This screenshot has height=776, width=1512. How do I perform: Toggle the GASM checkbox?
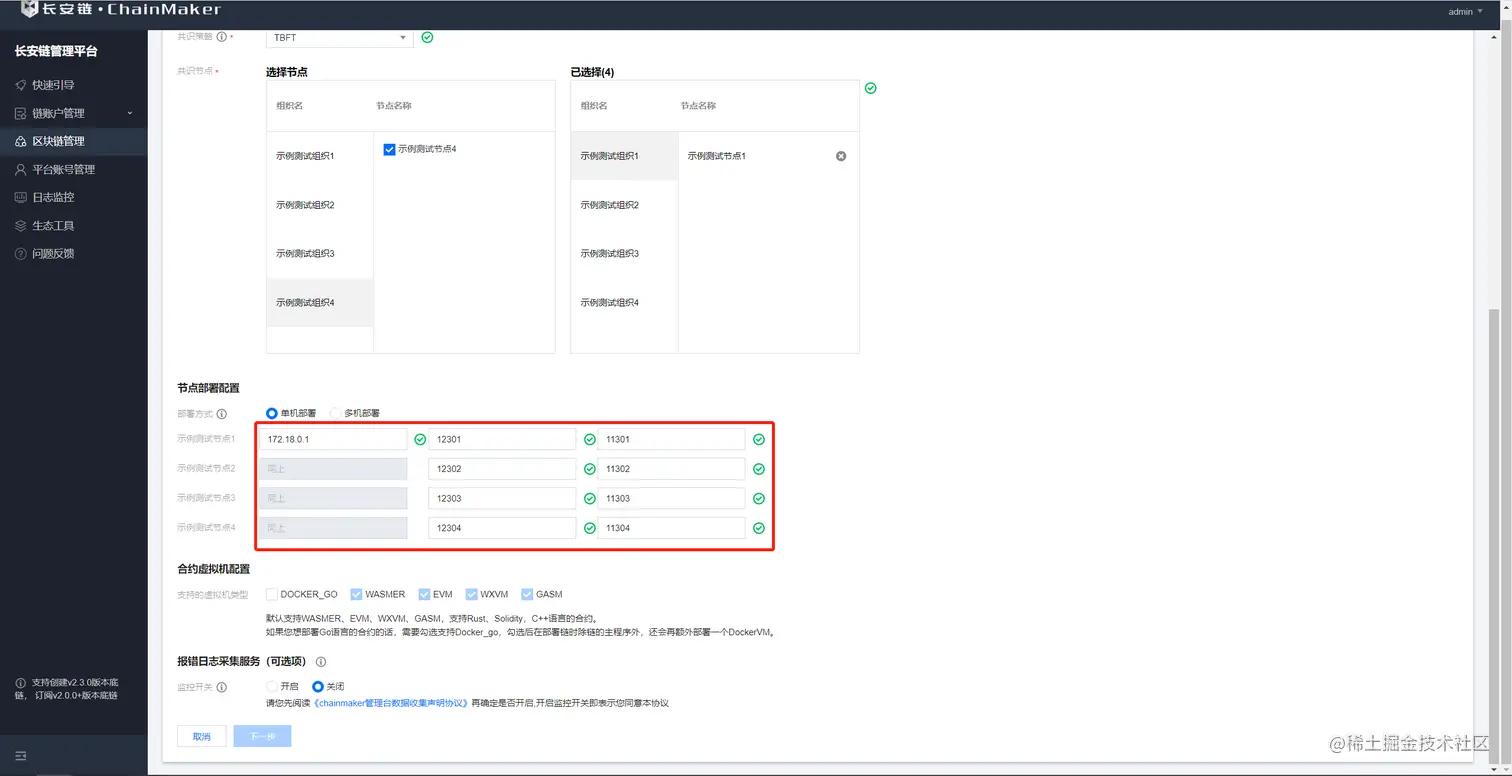pyautogui.click(x=527, y=594)
